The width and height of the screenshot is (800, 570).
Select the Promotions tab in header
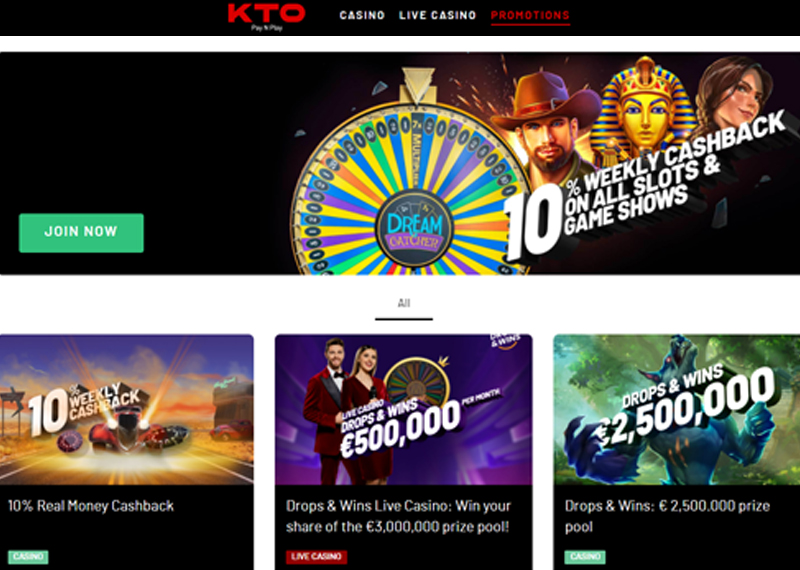(530, 16)
